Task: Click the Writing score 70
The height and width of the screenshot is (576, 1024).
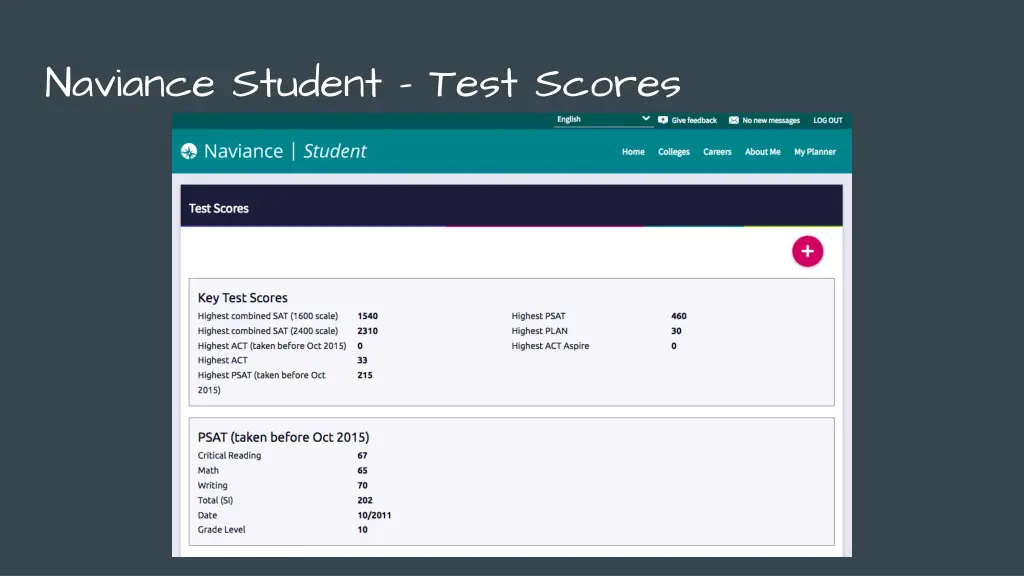Action: click(x=362, y=486)
